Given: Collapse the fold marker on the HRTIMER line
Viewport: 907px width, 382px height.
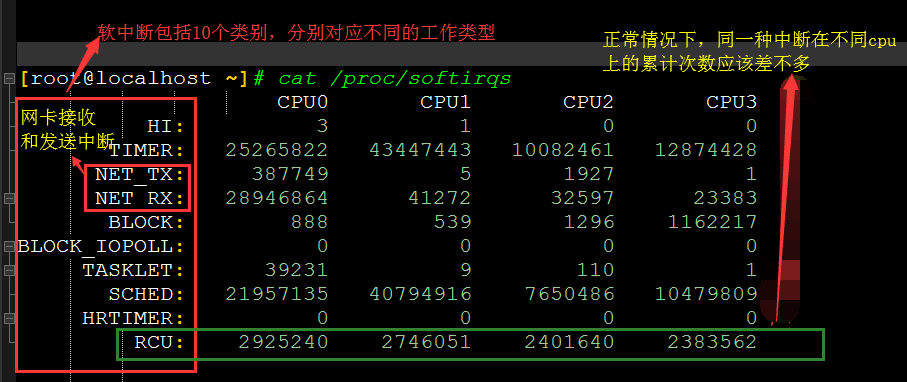Looking at the screenshot, I should (x=8, y=318).
